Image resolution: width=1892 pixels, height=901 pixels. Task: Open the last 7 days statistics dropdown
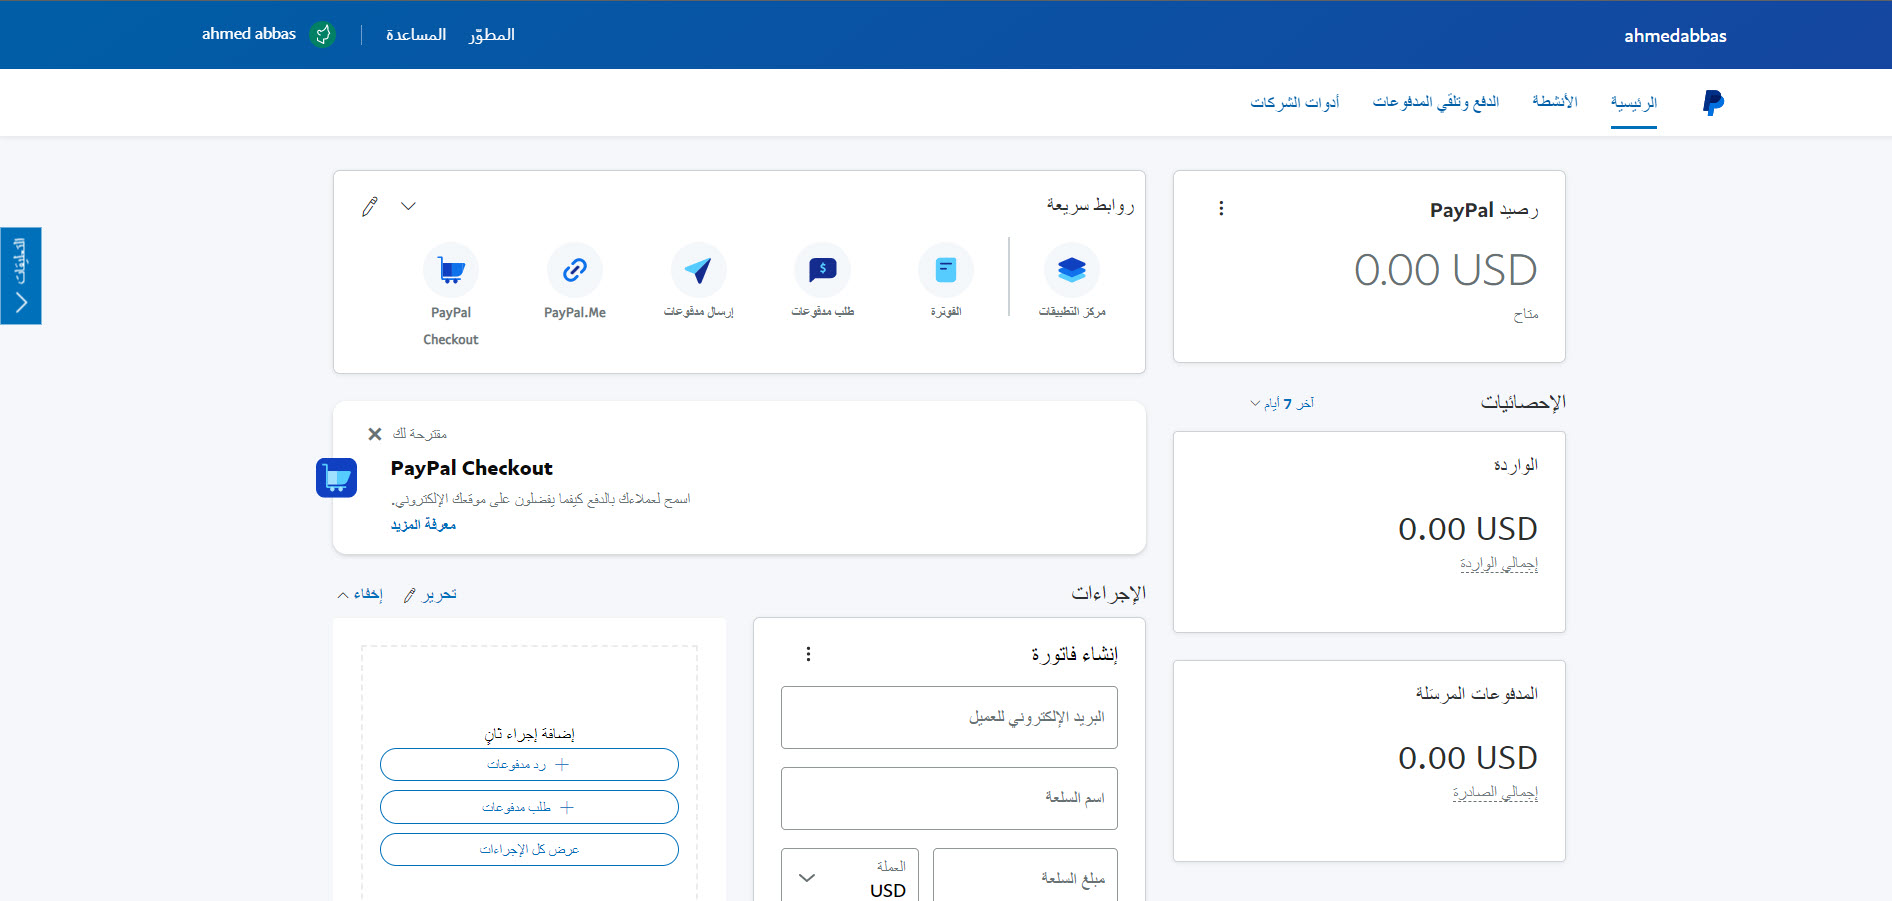click(1282, 403)
